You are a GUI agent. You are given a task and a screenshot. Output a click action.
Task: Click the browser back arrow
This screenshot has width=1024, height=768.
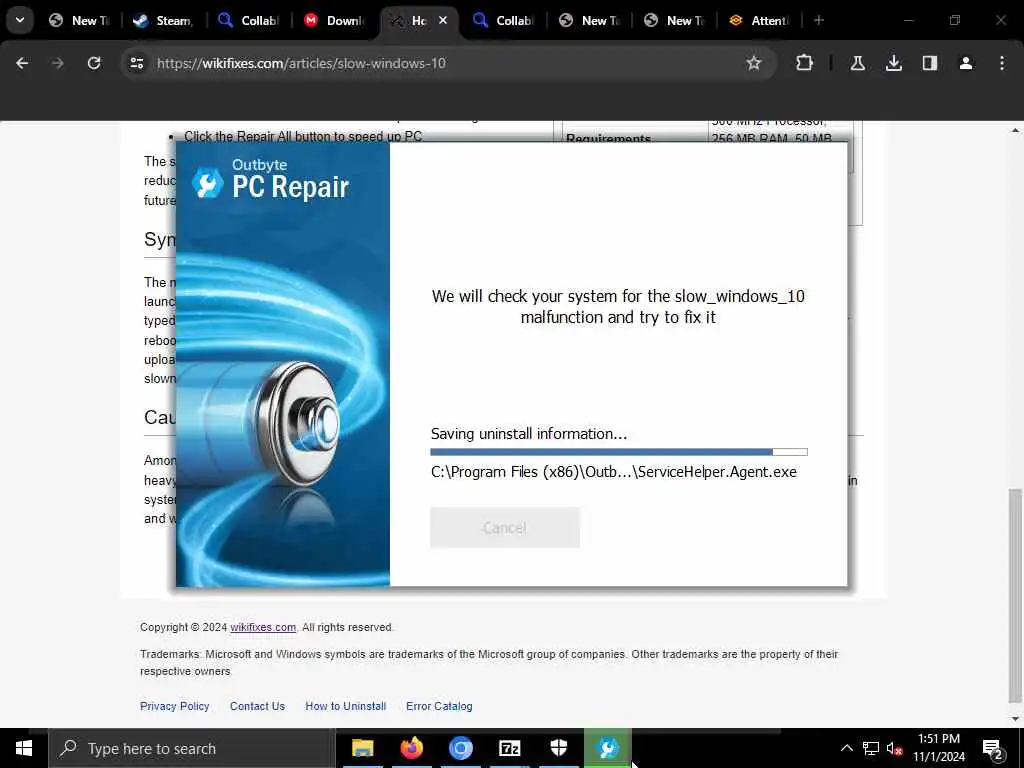[22, 63]
